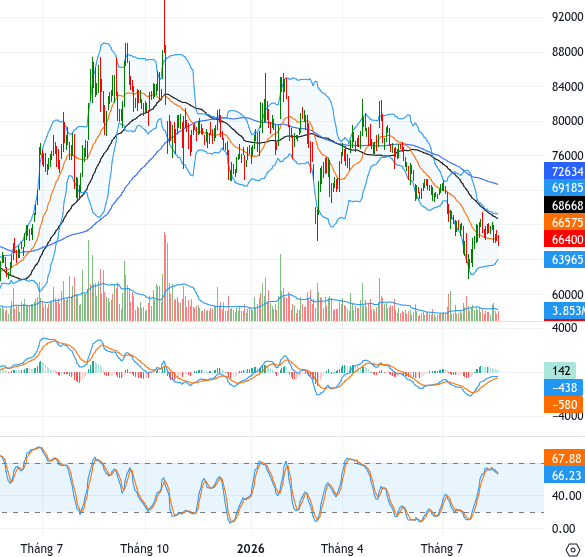Click the blue 72634 moving average price label
Screen dimensions: 585x557
point(564,171)
